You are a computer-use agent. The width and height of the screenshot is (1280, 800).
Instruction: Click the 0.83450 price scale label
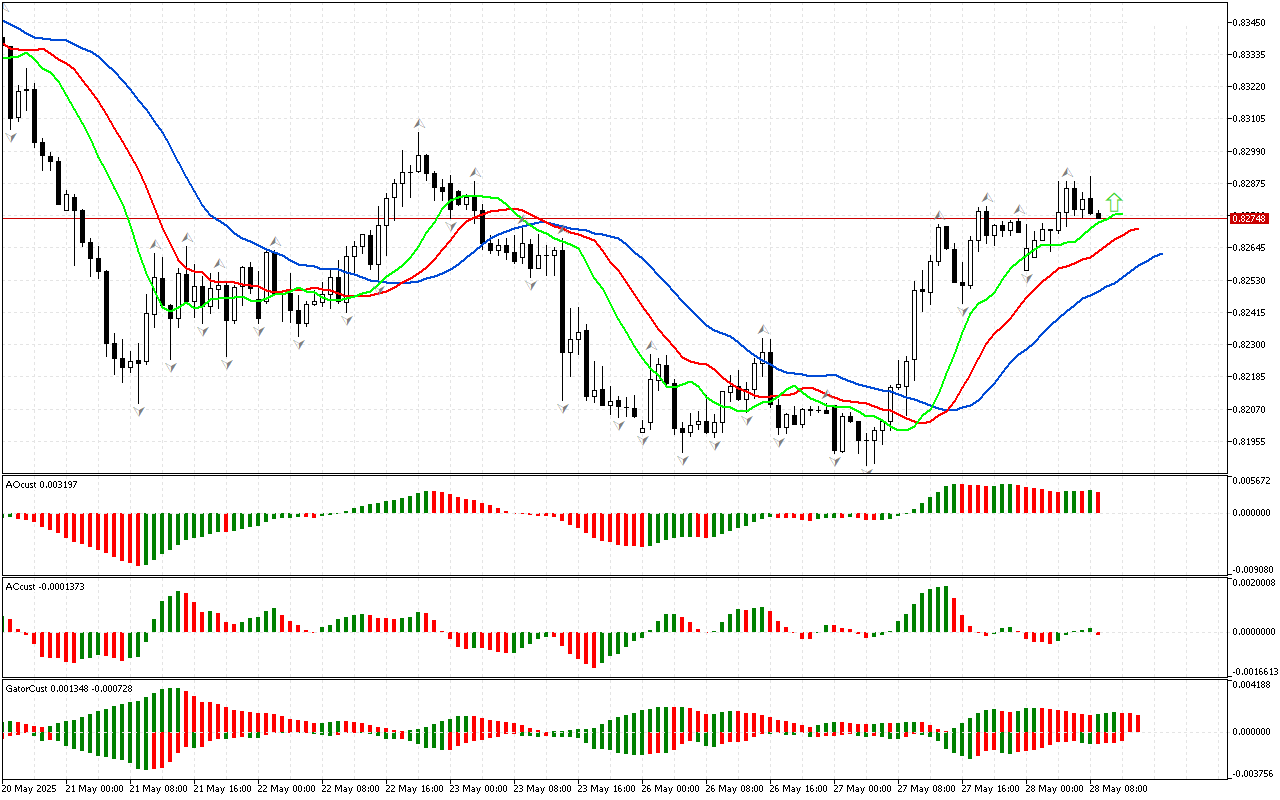click(1248, 22)
